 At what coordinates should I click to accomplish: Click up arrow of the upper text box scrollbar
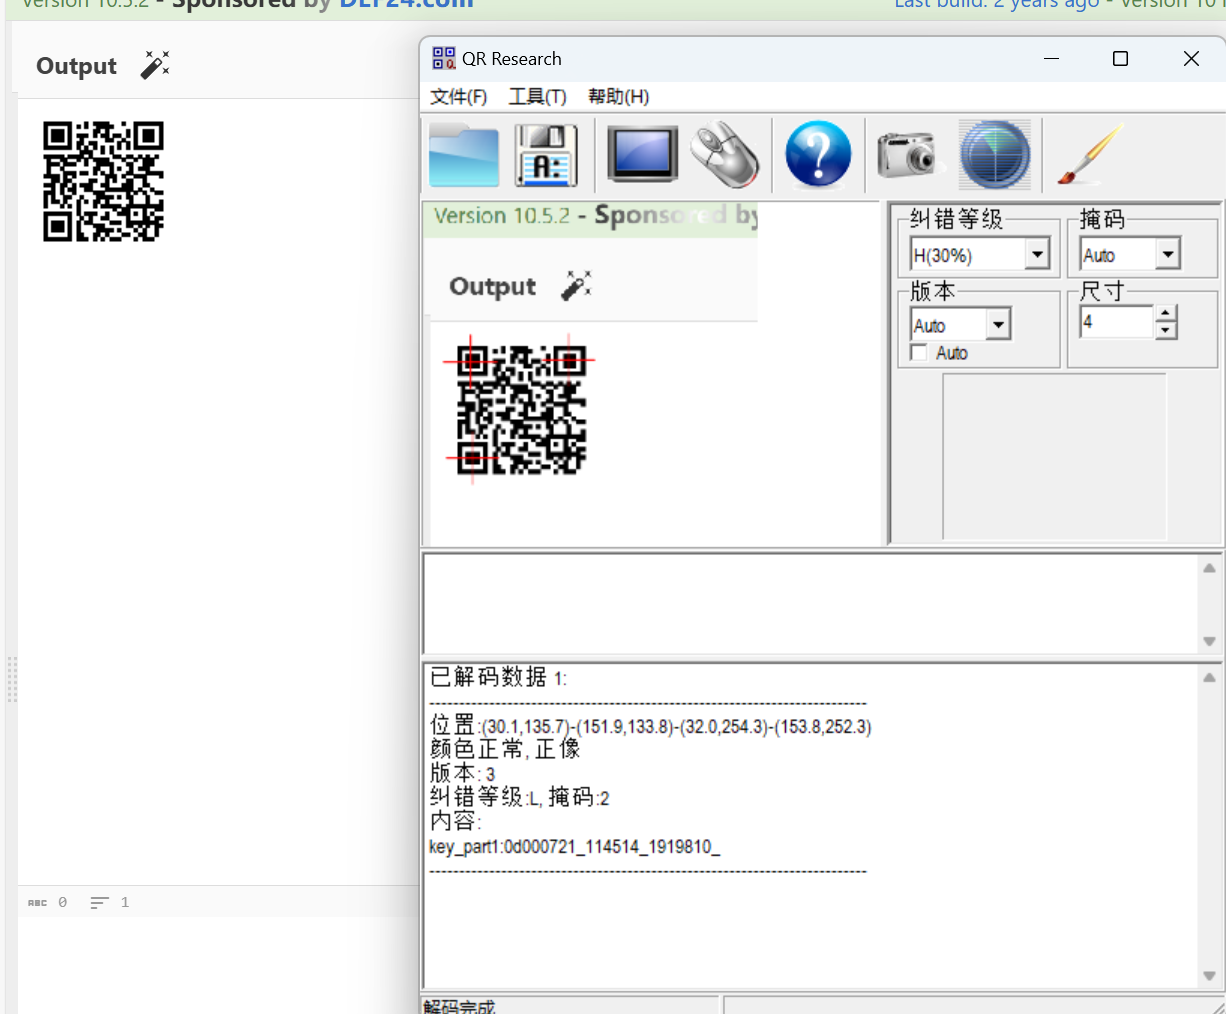click(x=1209, y=568)
